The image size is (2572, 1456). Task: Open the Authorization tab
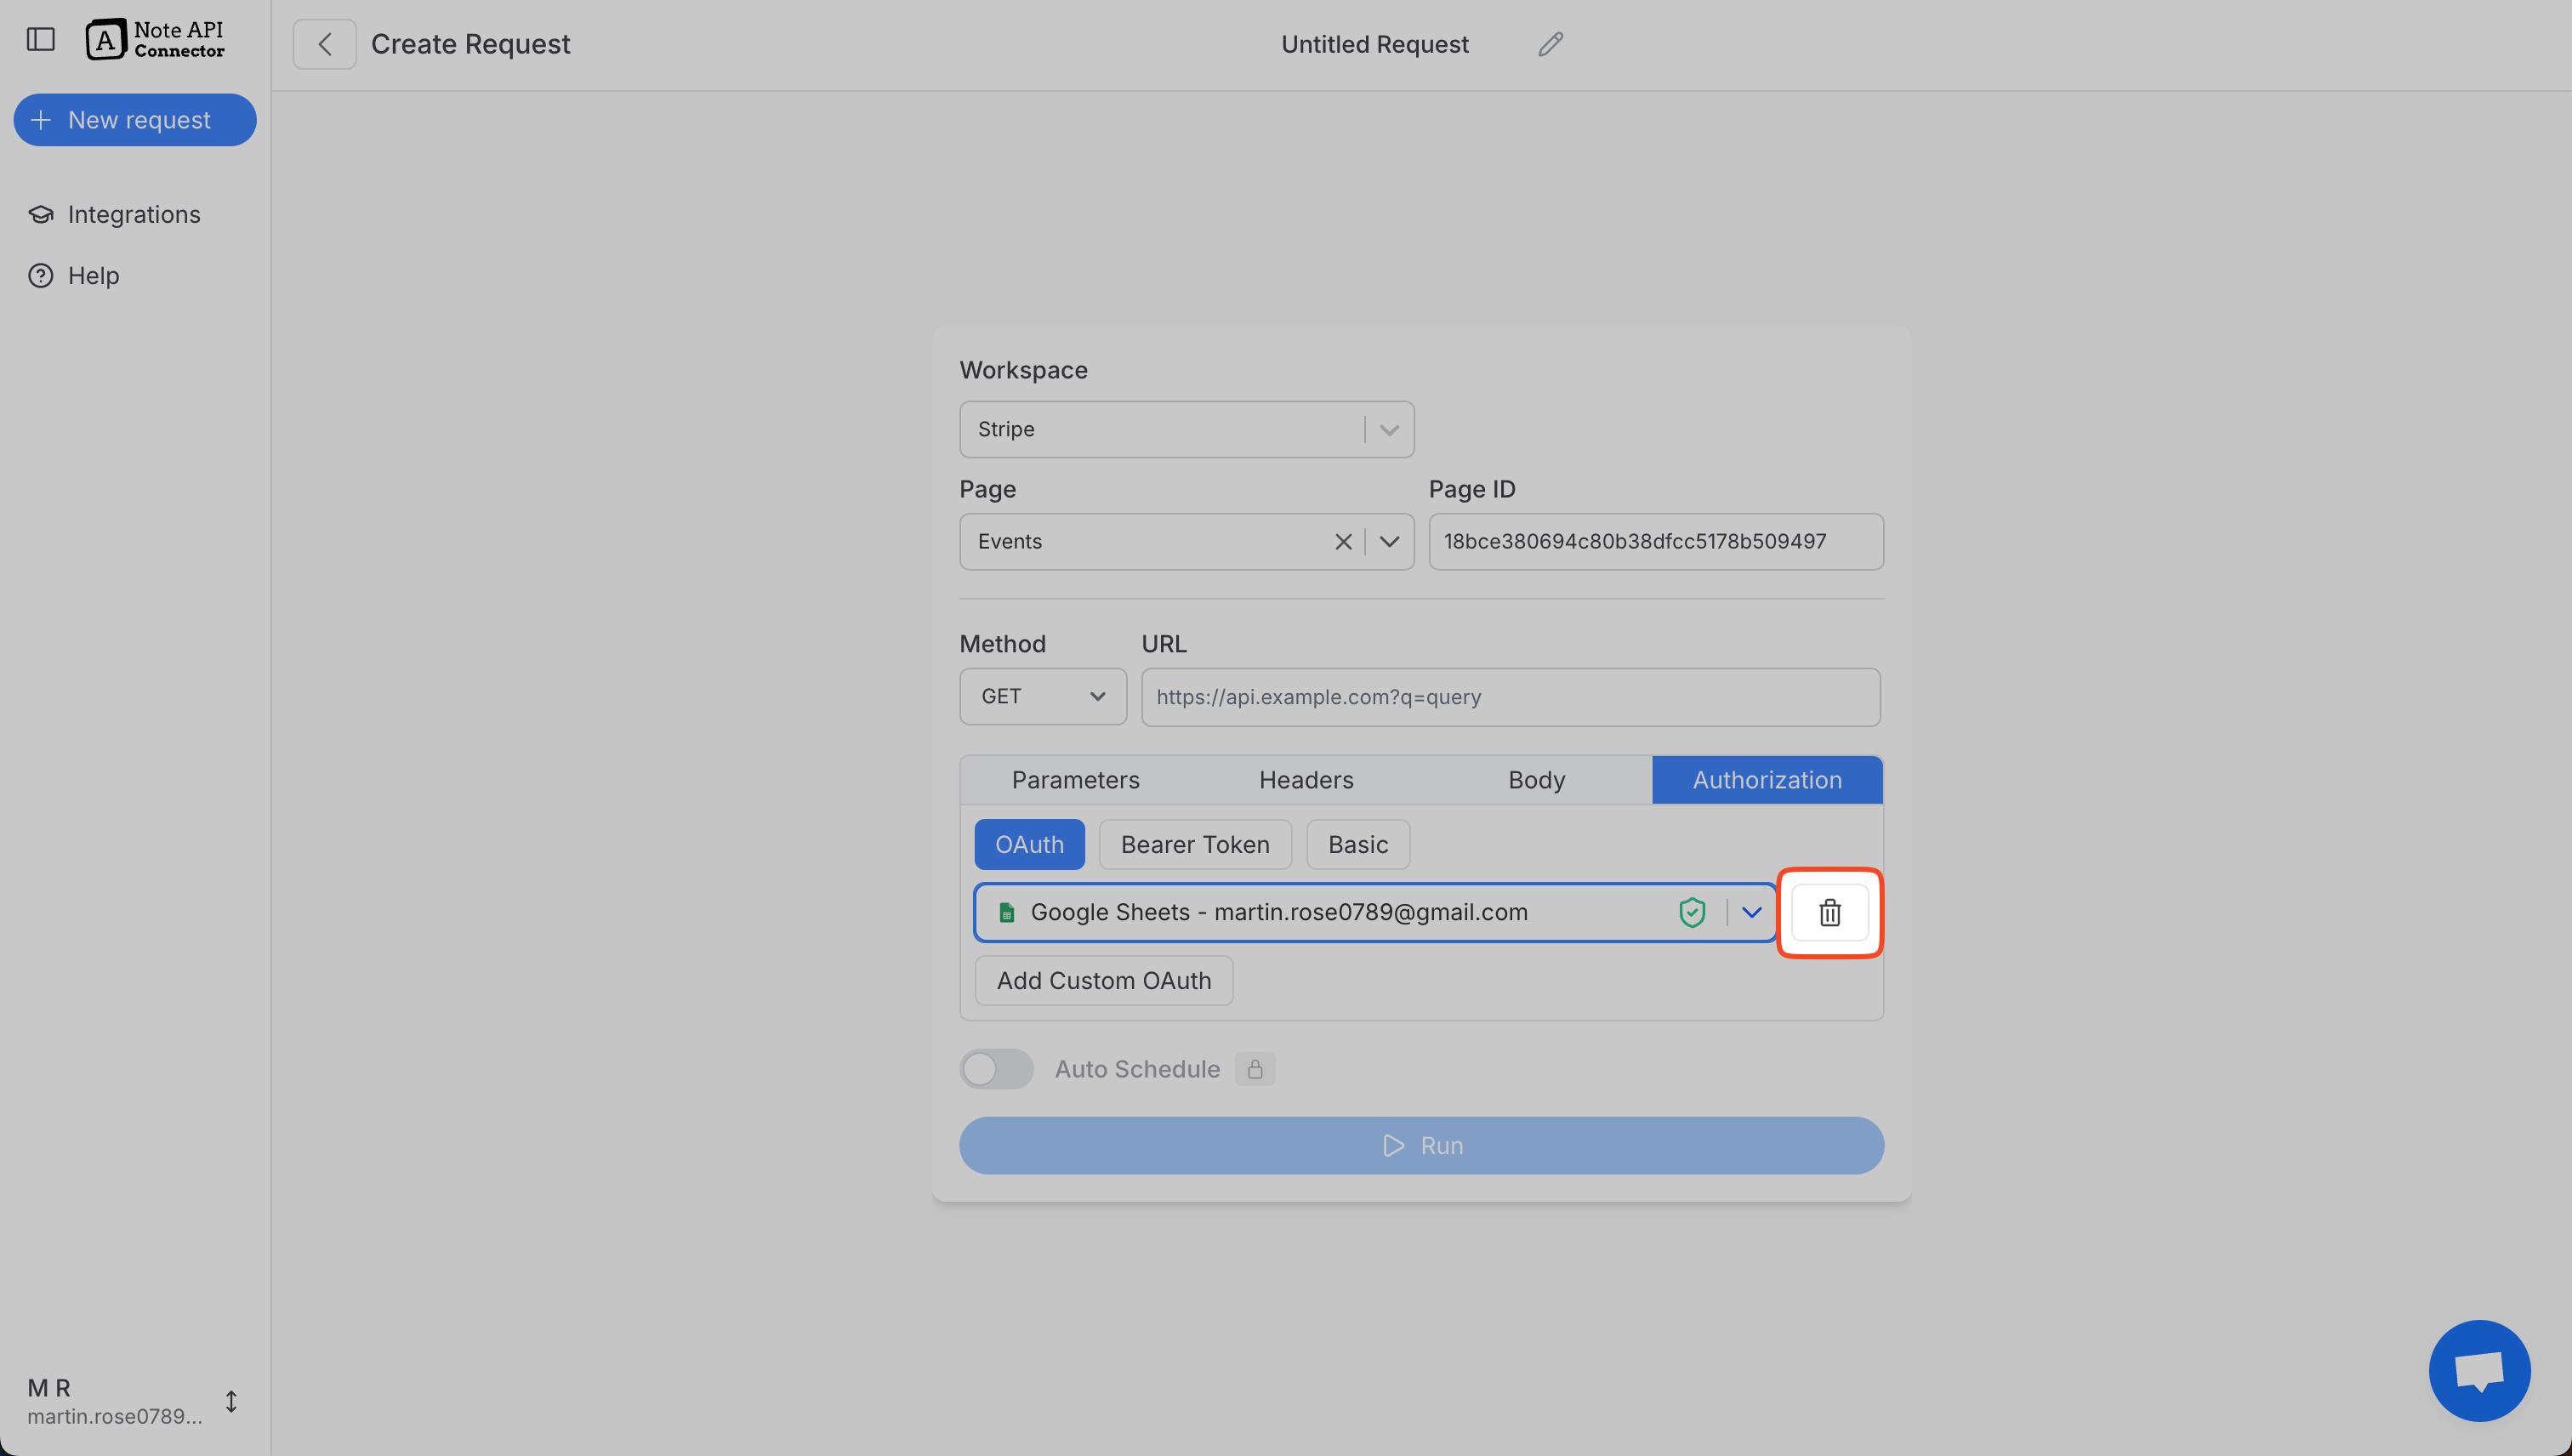click(x=1767, y=779)
